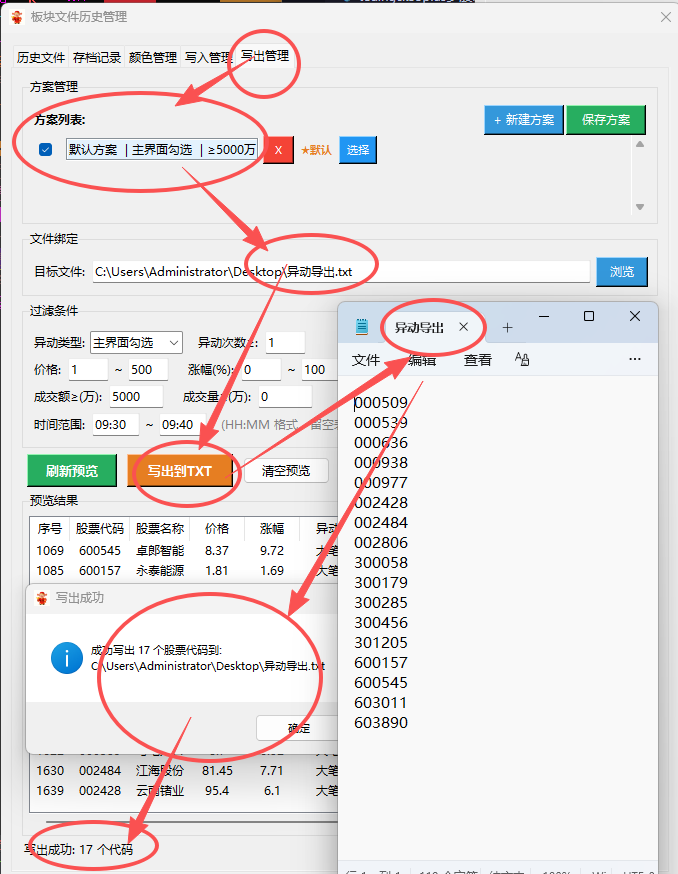Click the maximum 涨幅 field showing 100
The width and height of the screenshot is (678, 874).
[x=319, y=370]
